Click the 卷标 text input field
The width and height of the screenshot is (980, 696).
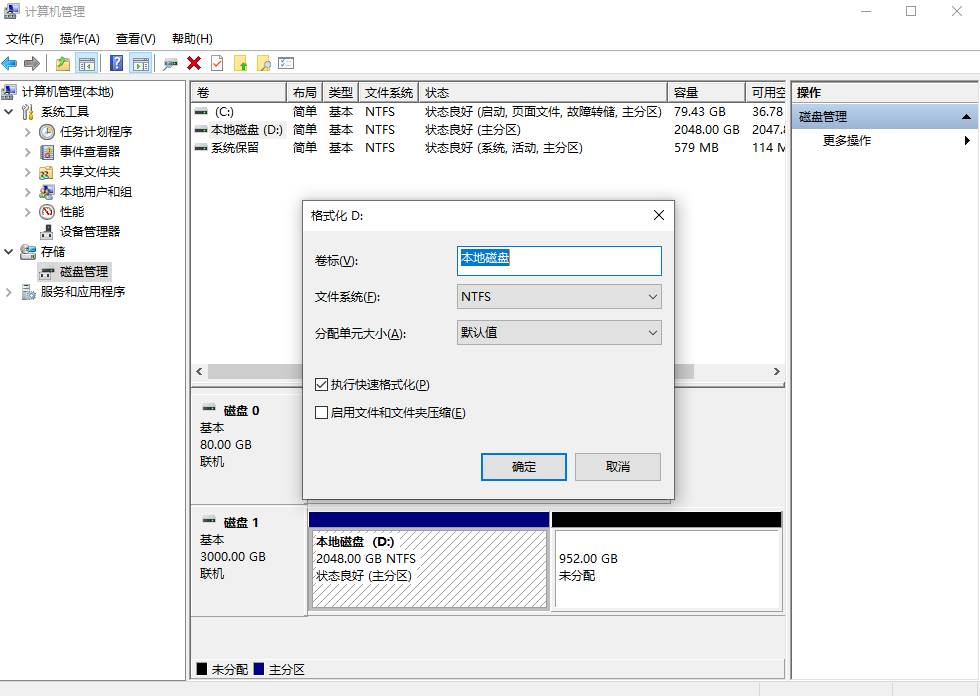[x=559, y=261]
